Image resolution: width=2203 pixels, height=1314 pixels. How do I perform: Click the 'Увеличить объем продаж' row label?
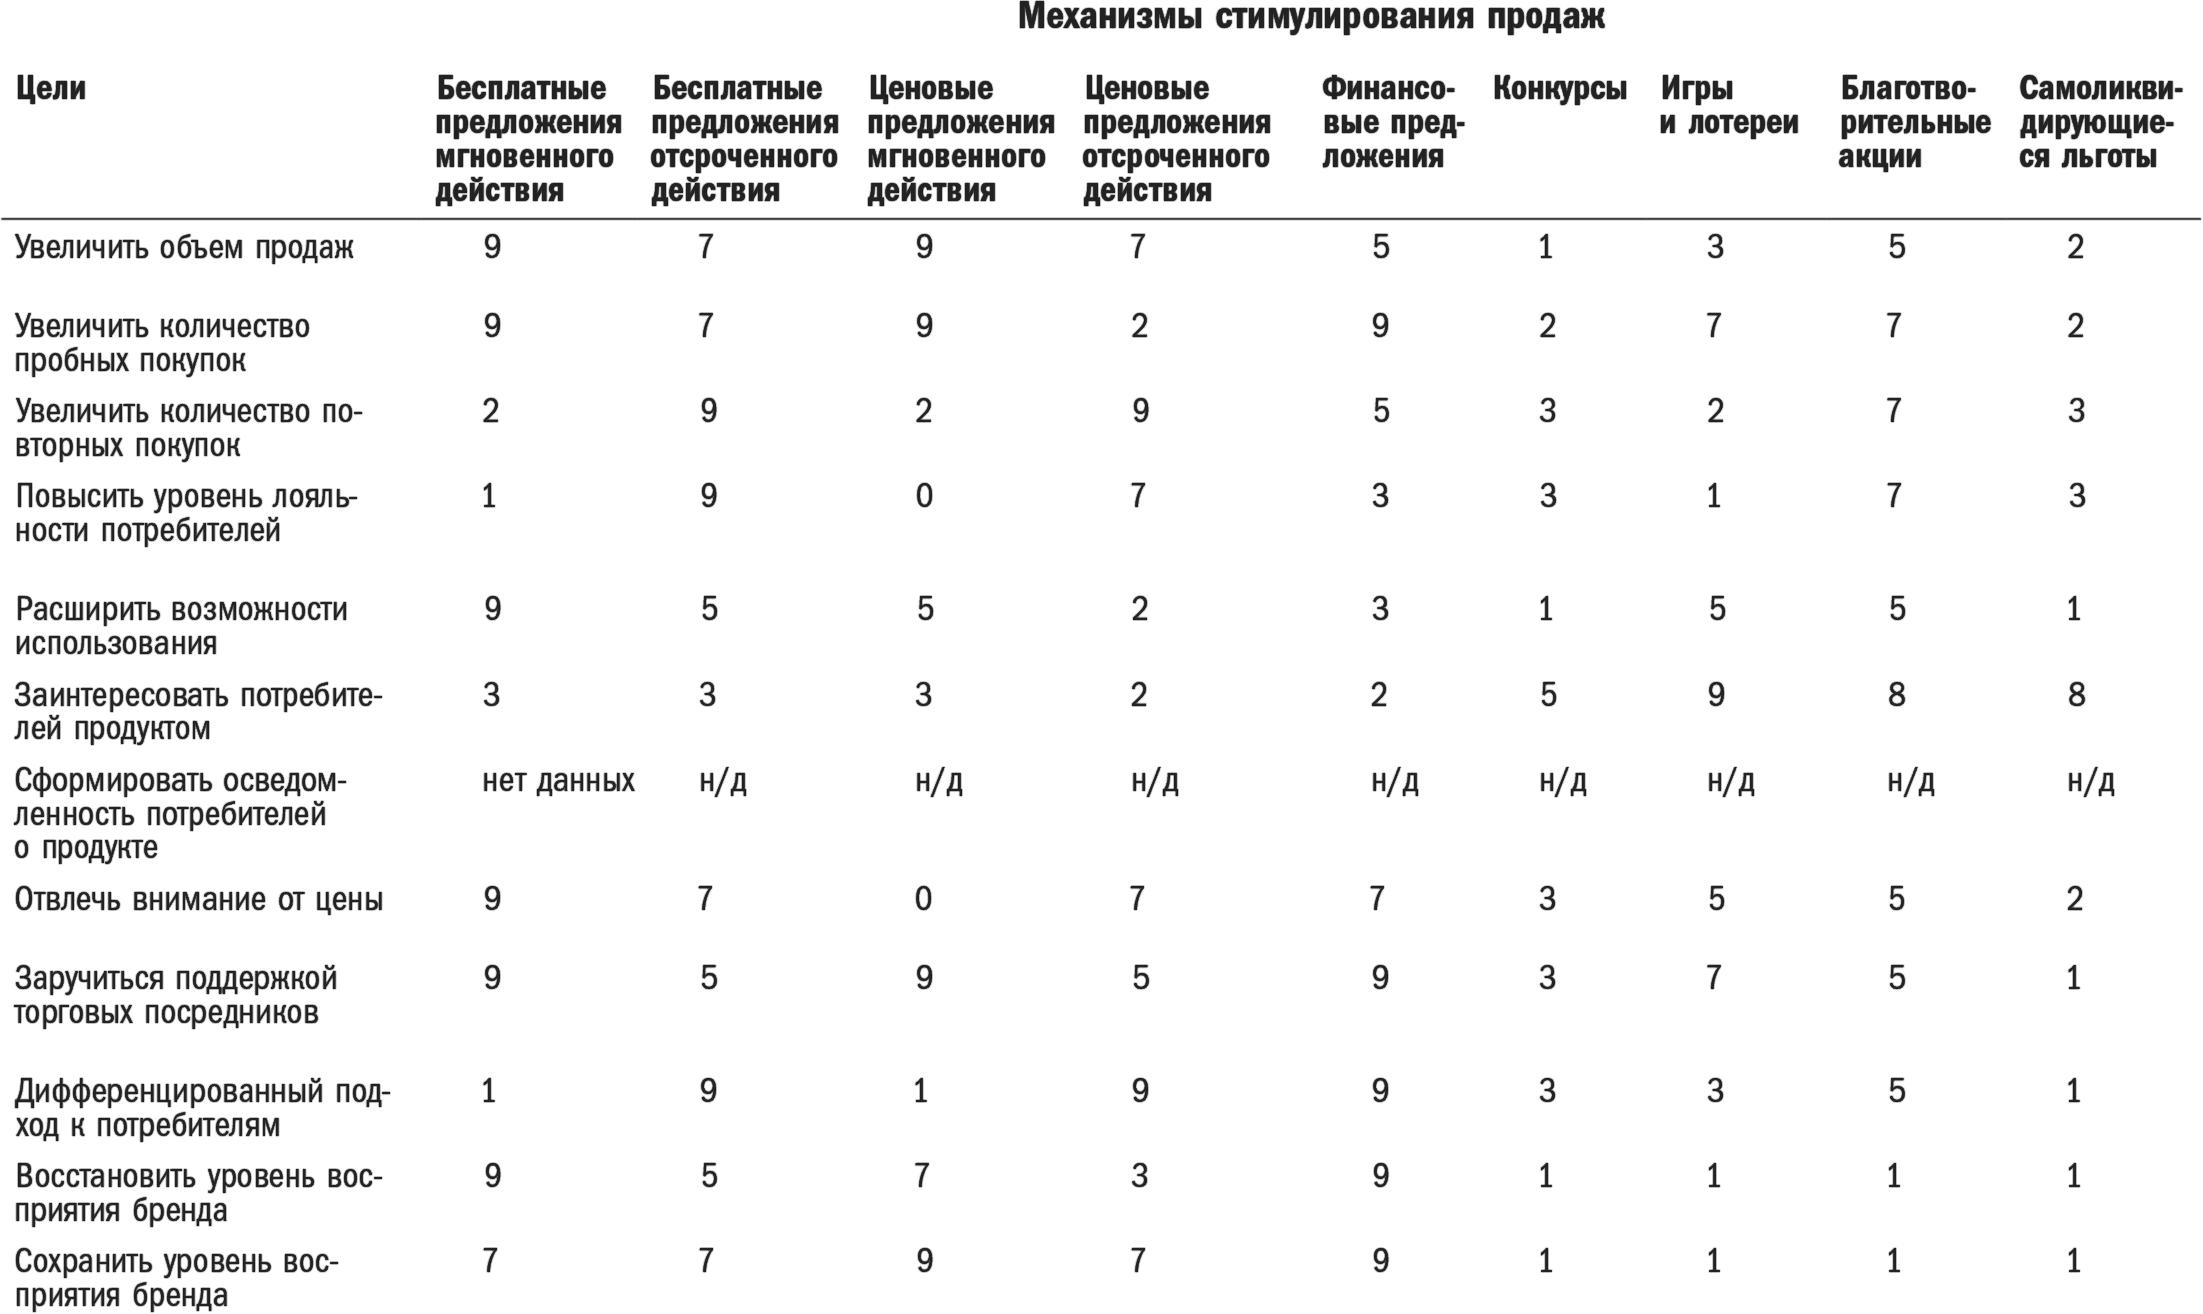pyautogui.click(x=184, y=248)
